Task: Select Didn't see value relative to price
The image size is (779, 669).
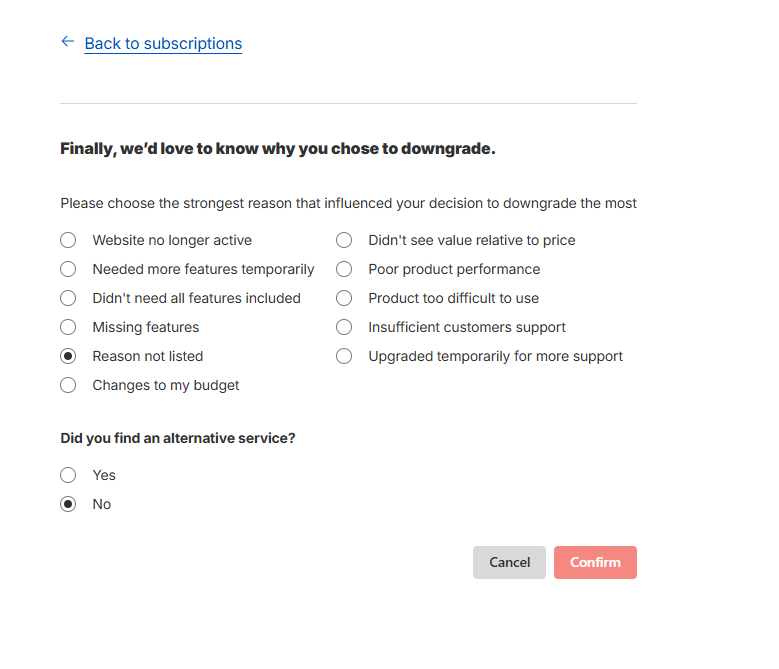Action: coord(344,240)
